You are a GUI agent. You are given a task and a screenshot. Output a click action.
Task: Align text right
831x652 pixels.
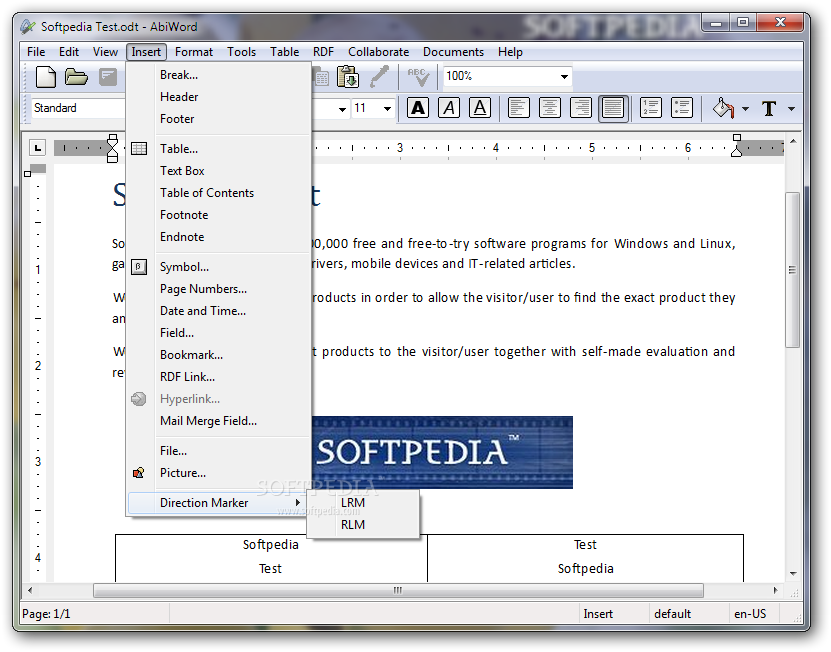(581, 108)
